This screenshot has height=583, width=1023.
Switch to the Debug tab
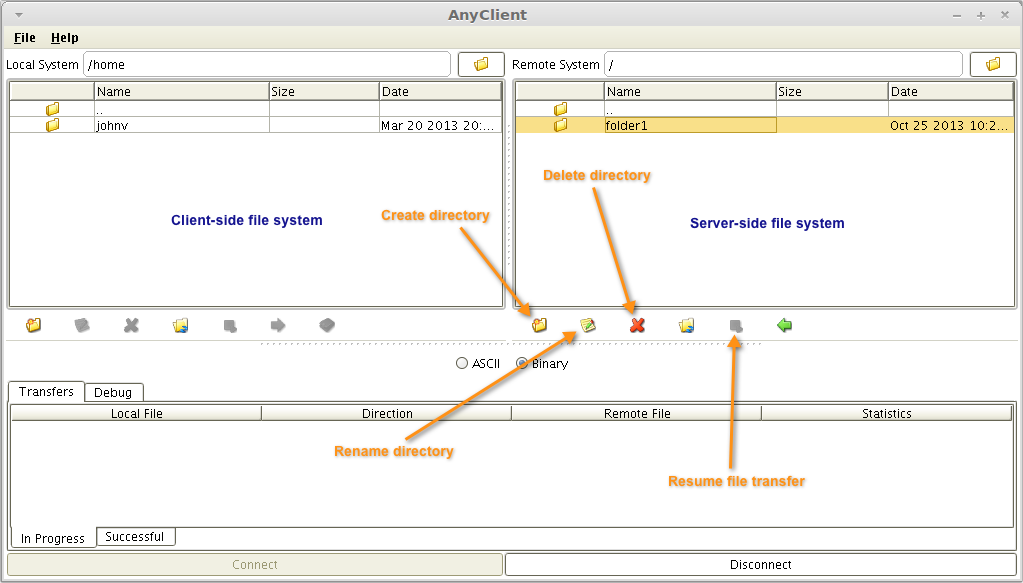(113, 392)
